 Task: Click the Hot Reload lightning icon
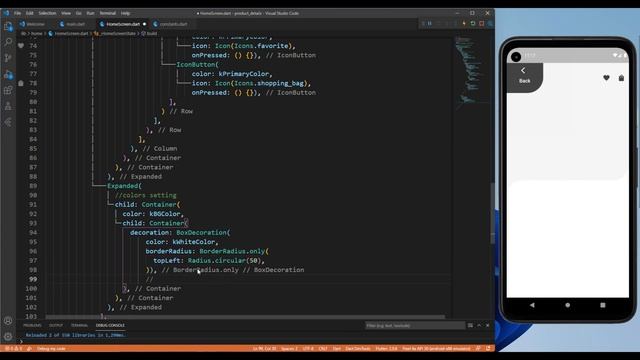tap(464, 24)
